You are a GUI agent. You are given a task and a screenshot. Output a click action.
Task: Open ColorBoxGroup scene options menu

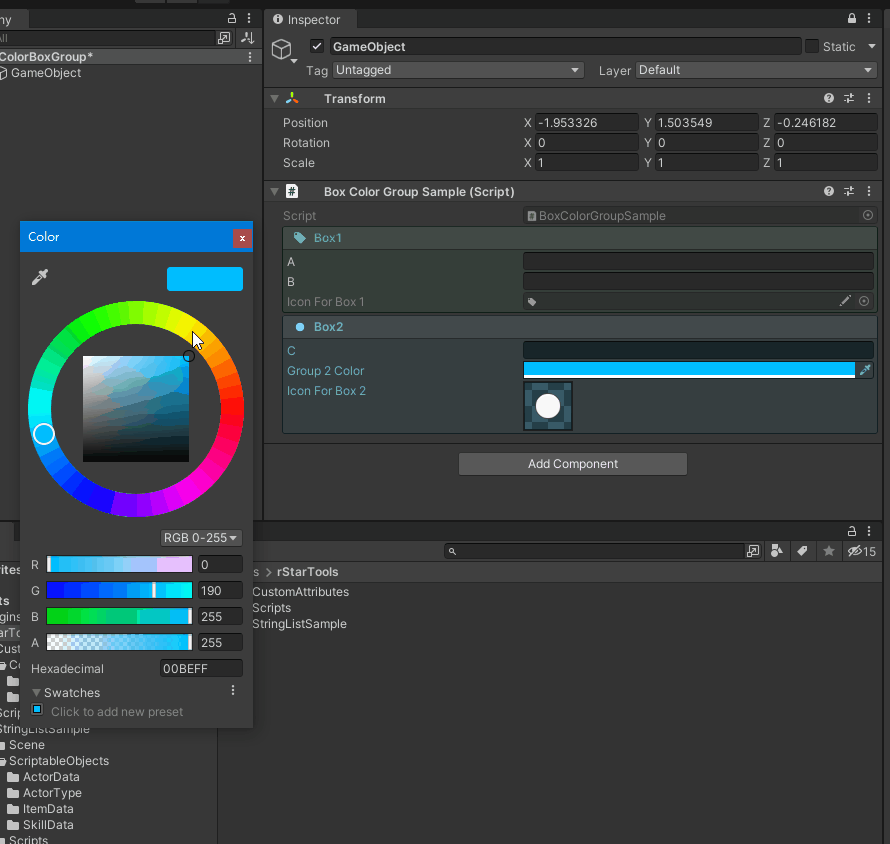pos(250,57)
